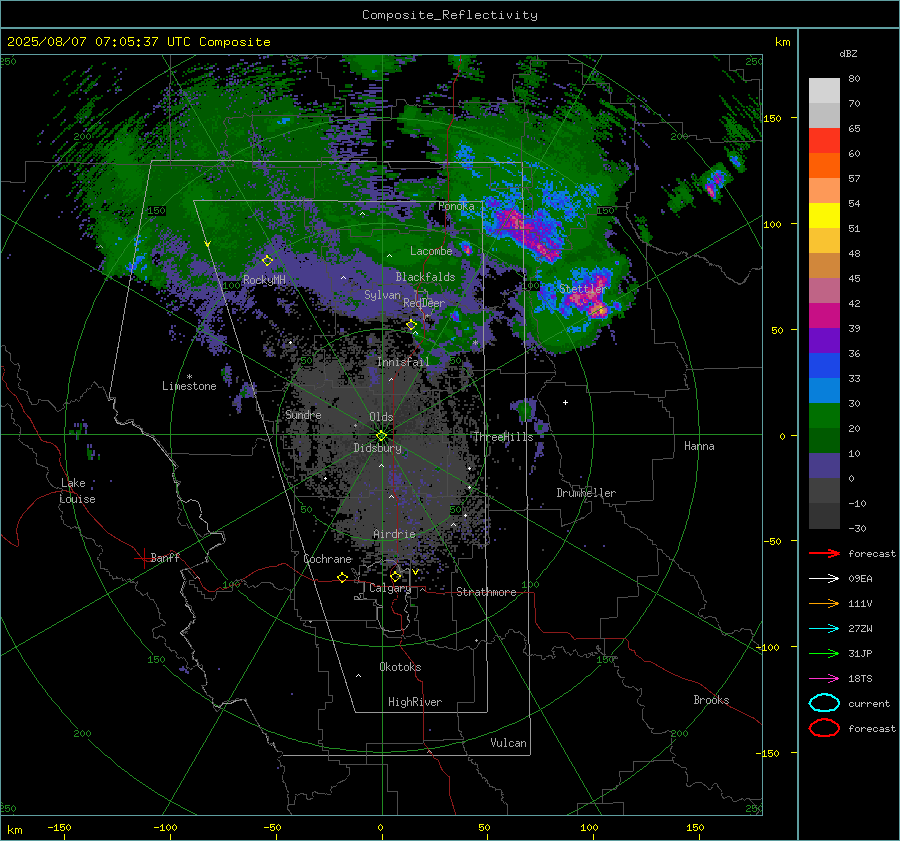Select the 65 dBZ red color swatch

tap(824, 140)
